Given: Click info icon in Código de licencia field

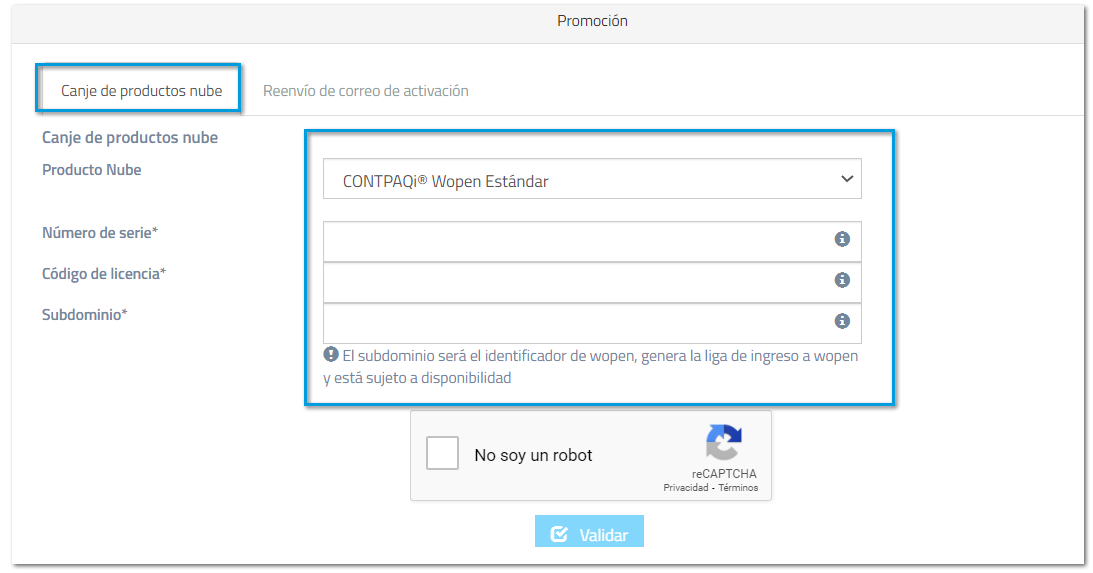Looking at the screenshot, I should click(842, 280).
